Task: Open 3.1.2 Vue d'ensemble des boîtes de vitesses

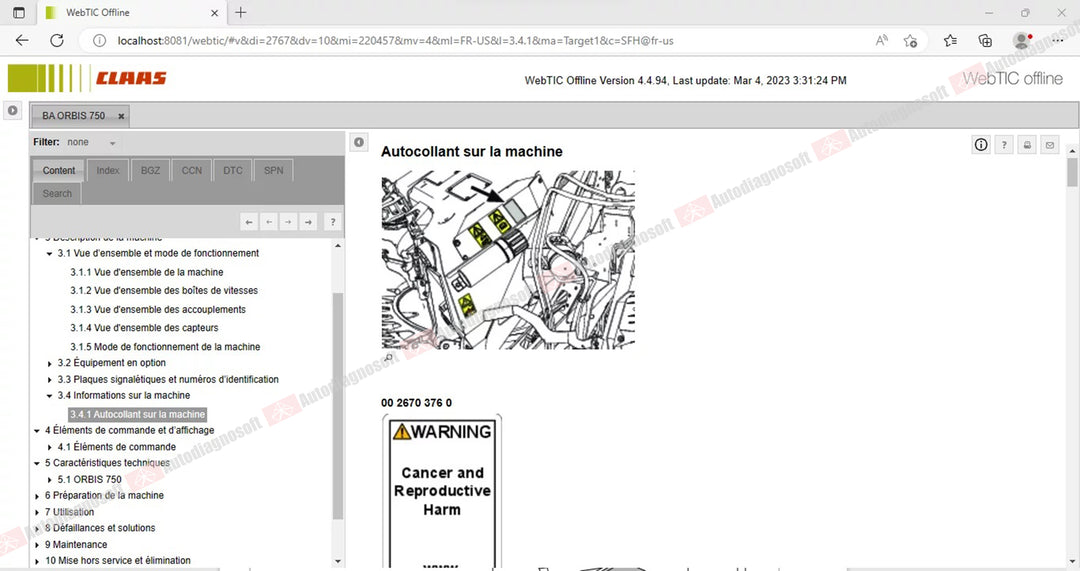Action: pos(164,291)
